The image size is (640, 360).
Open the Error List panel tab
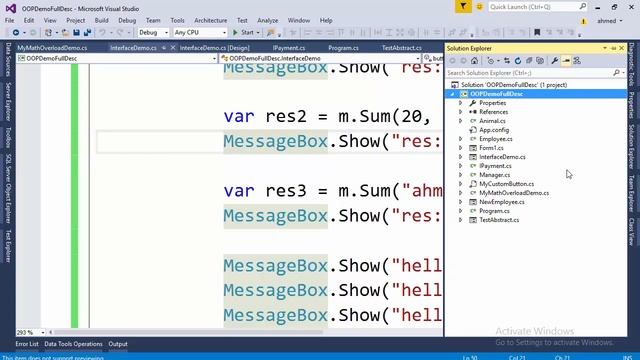pos(27,344)
